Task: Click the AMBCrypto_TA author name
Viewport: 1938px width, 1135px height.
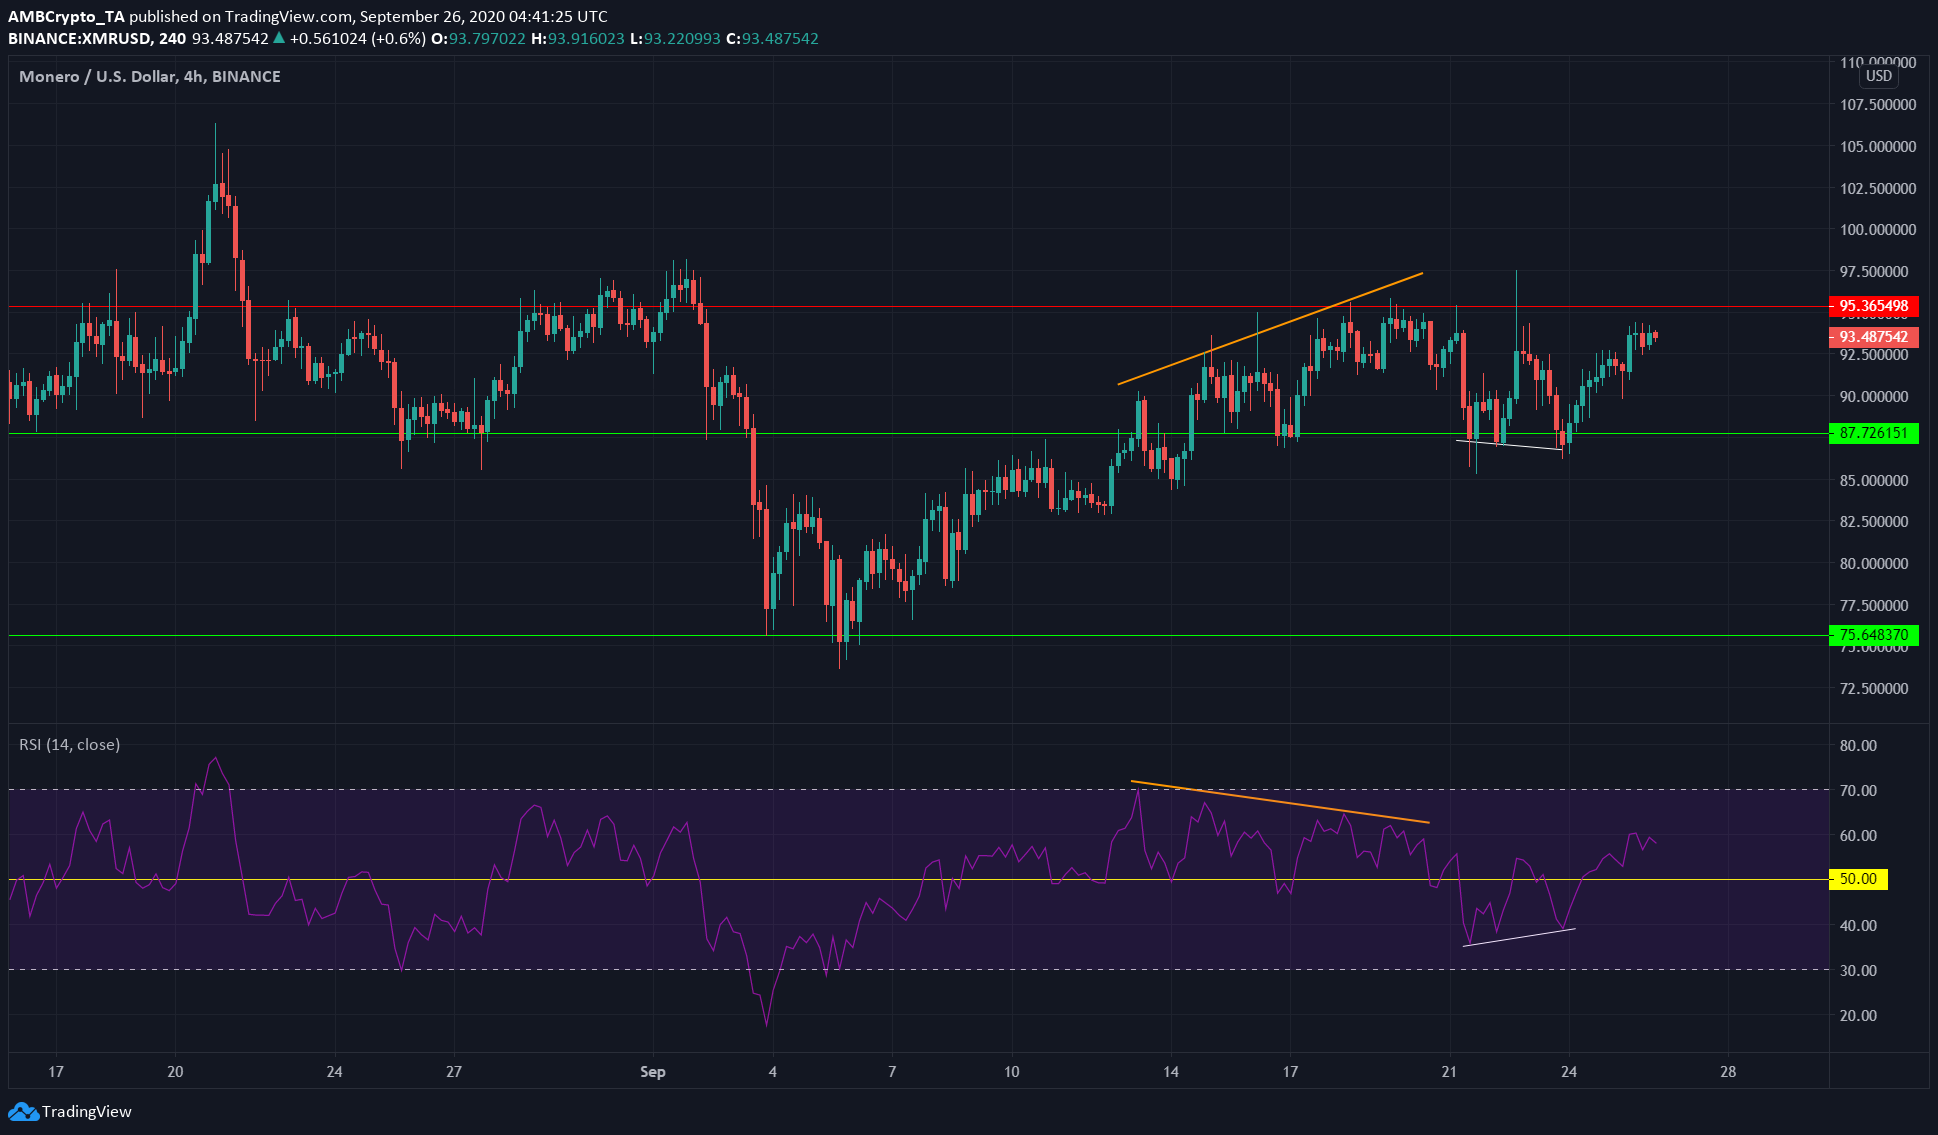Action: pos(66,16)
